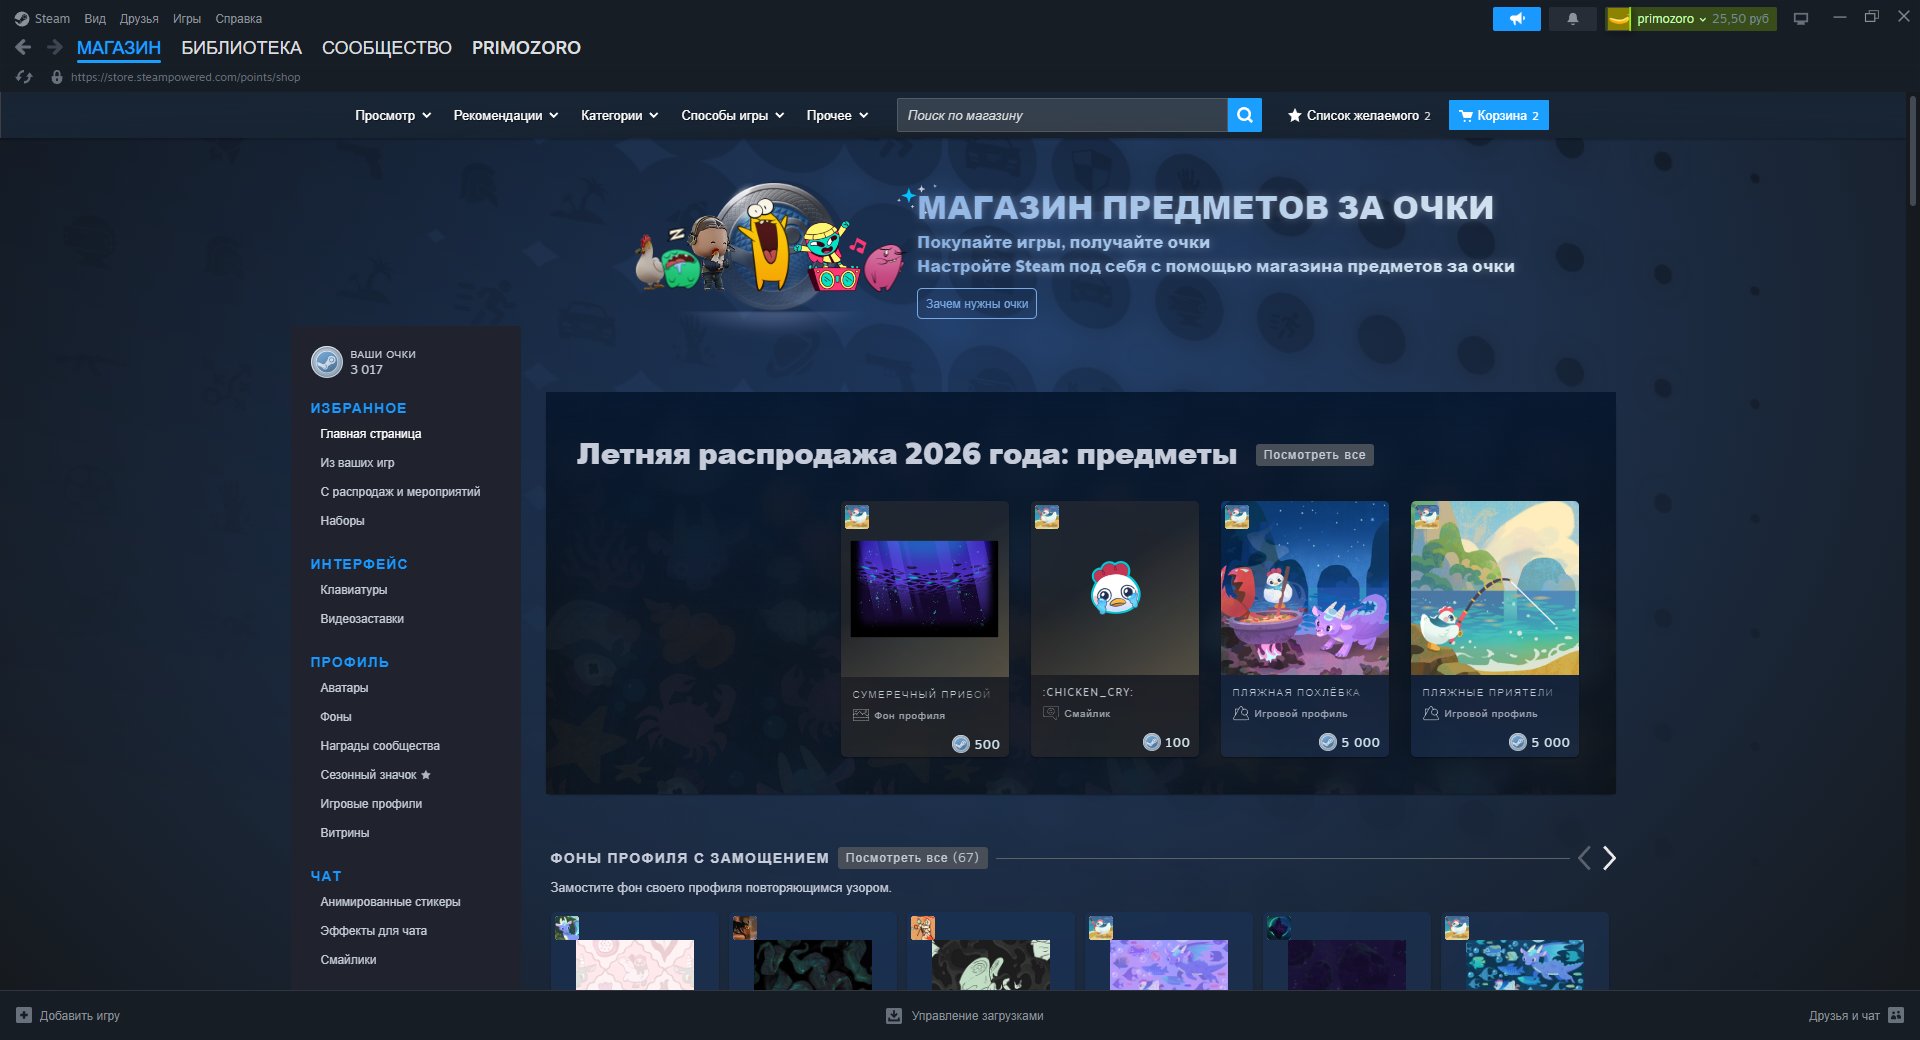Click the lock icon beside the URL
Image resolution: width=1920 pixels, height=1040 pixels.
pyautogui.click(x=57, y=77)
